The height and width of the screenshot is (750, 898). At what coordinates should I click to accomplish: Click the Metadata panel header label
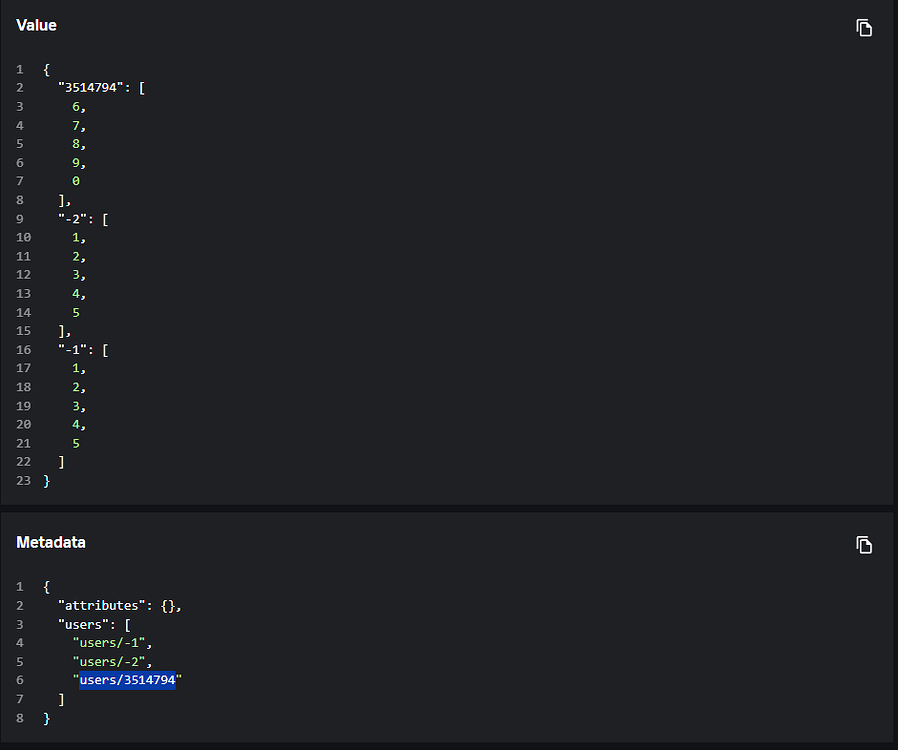(x=51, y=542)
